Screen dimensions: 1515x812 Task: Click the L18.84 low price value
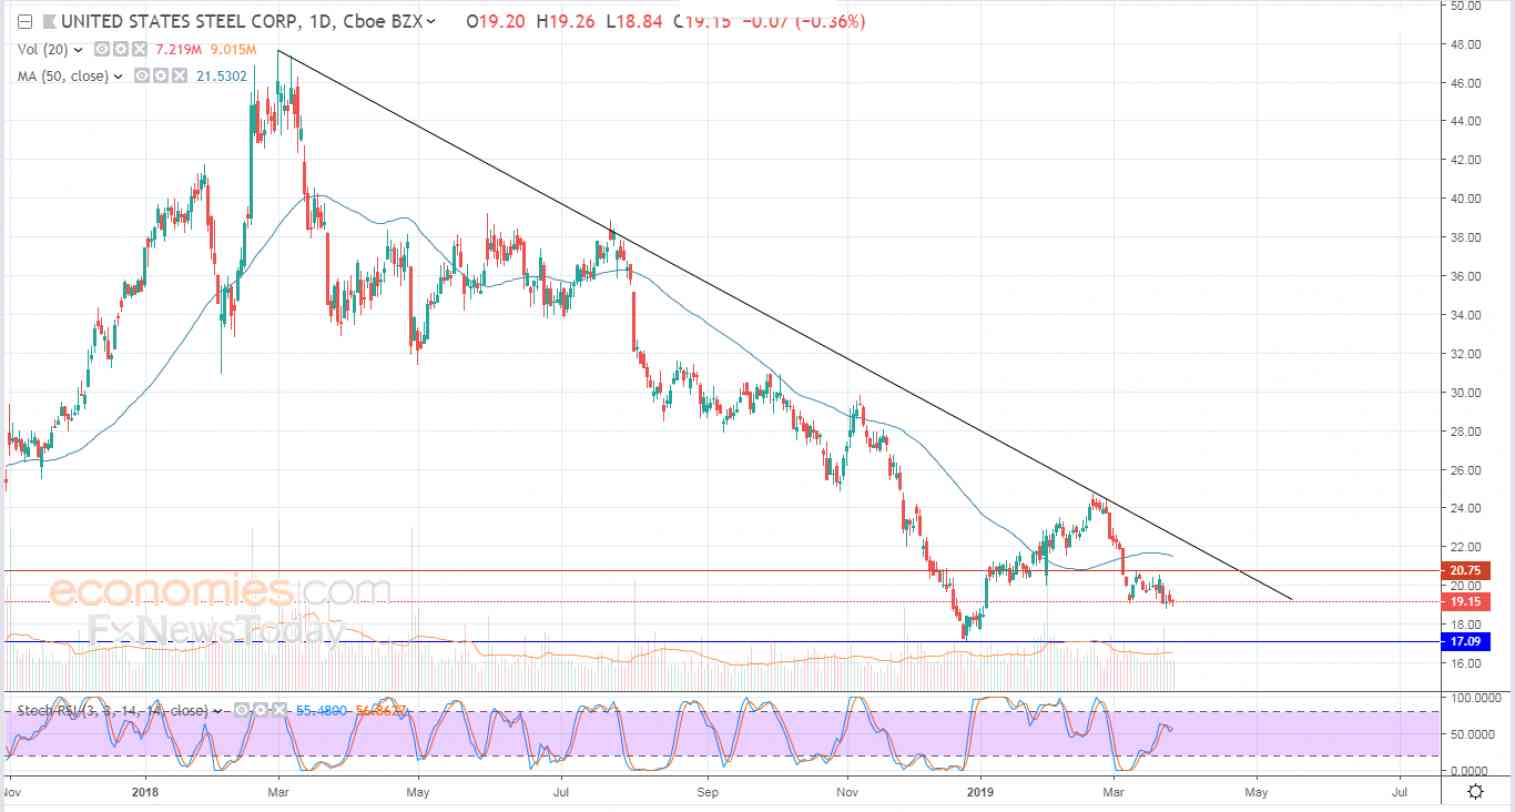click(x=635, y=20)
